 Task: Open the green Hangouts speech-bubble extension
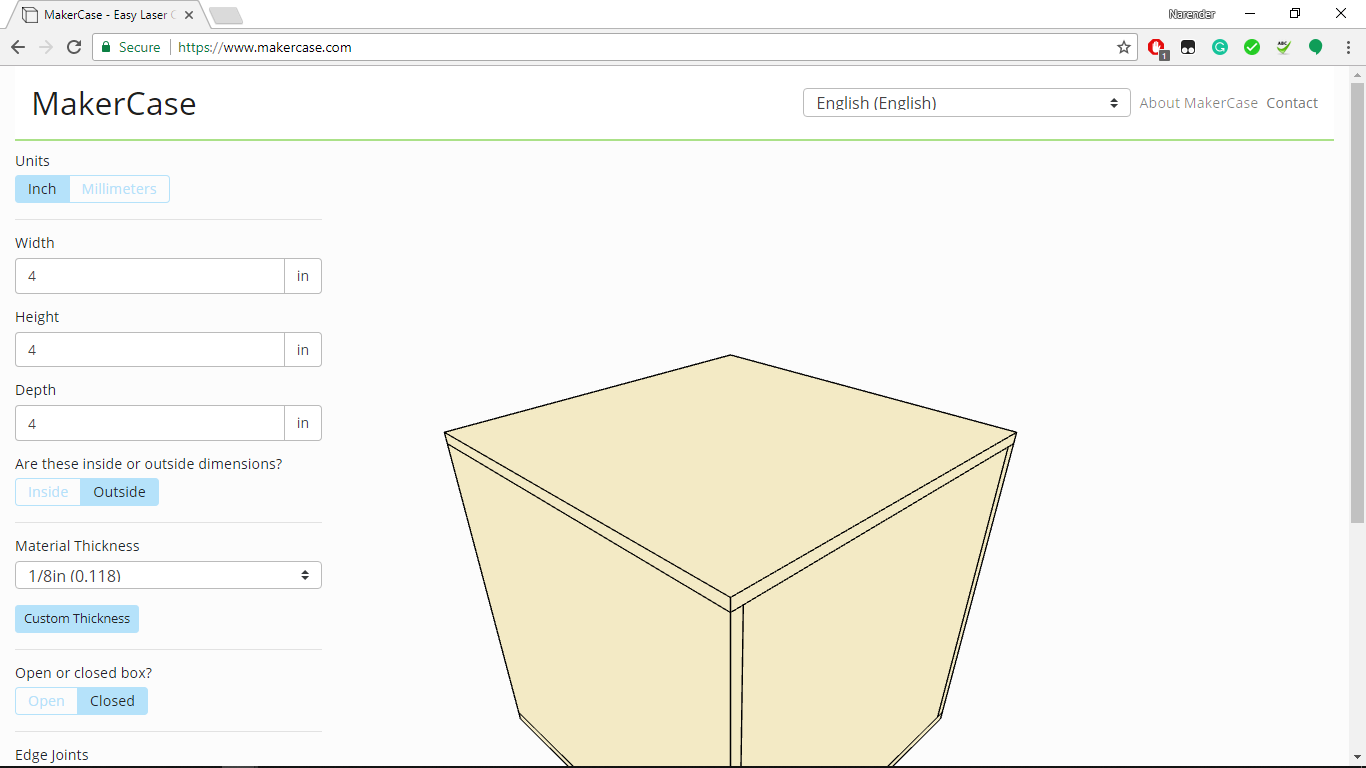pyautogui.click(x=1316, y=47)
